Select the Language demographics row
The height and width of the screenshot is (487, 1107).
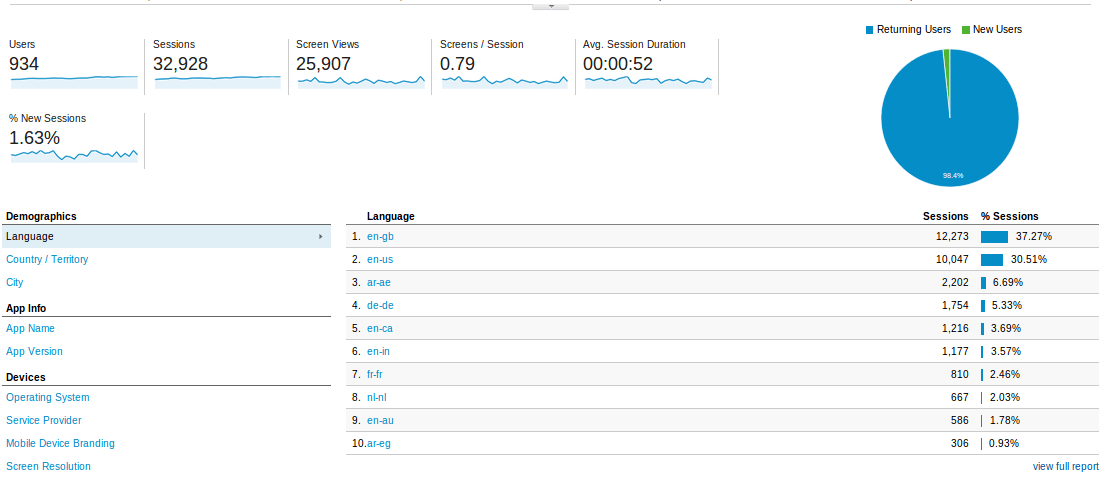click(166, 236)
